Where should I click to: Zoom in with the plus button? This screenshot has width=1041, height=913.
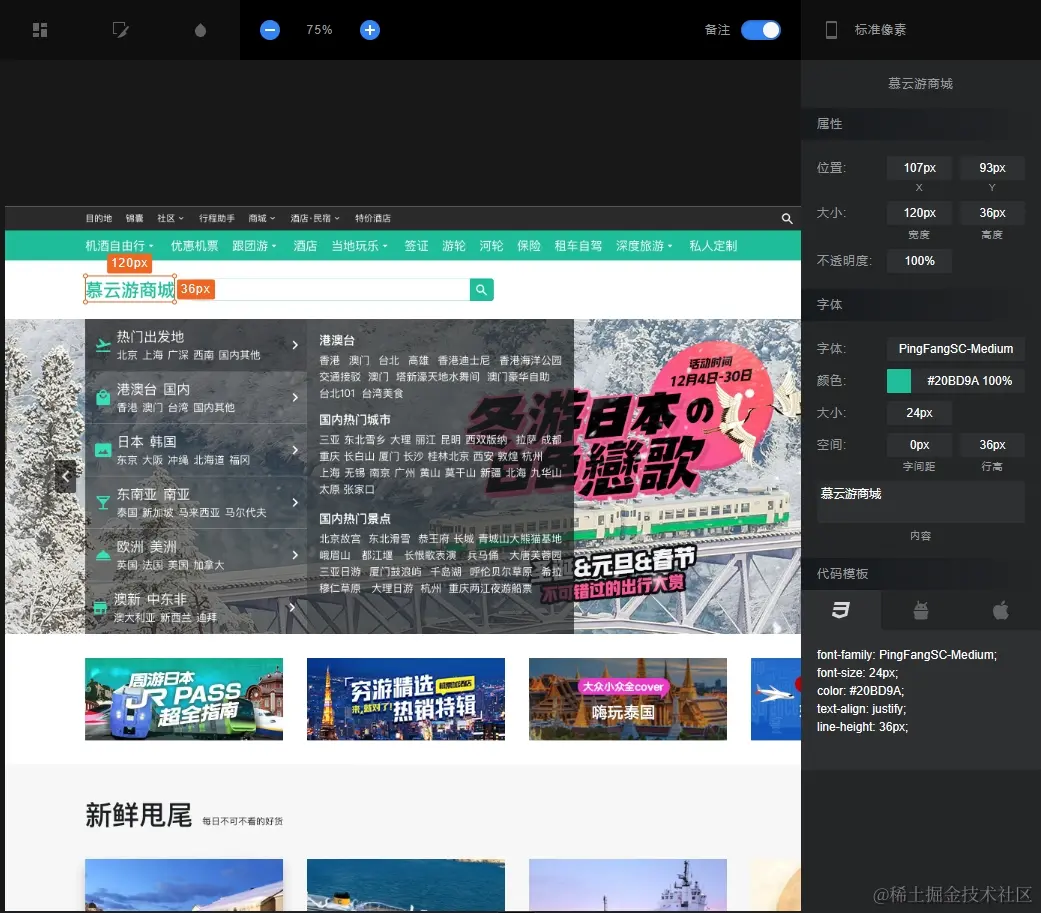[x=370, y=30]
